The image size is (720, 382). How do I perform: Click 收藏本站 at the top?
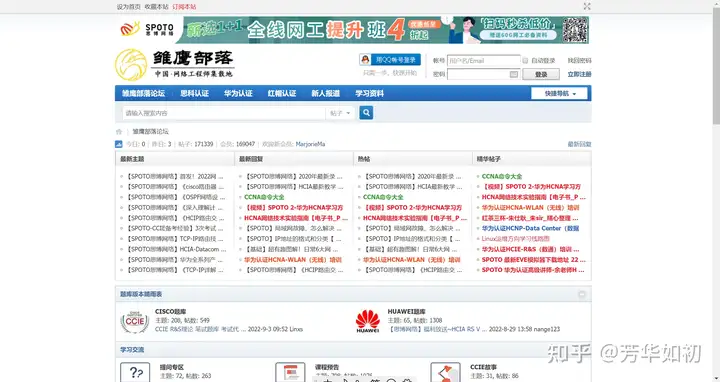tap(157, 7)
